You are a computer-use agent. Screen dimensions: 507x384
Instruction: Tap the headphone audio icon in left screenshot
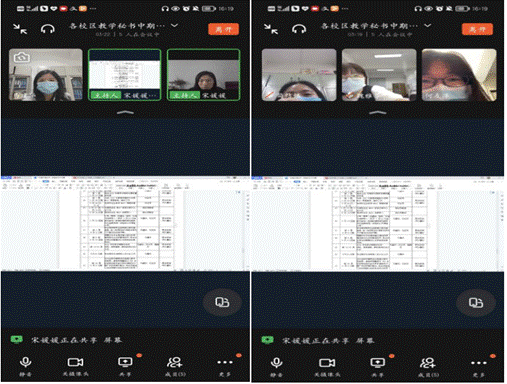pos(47,29)
